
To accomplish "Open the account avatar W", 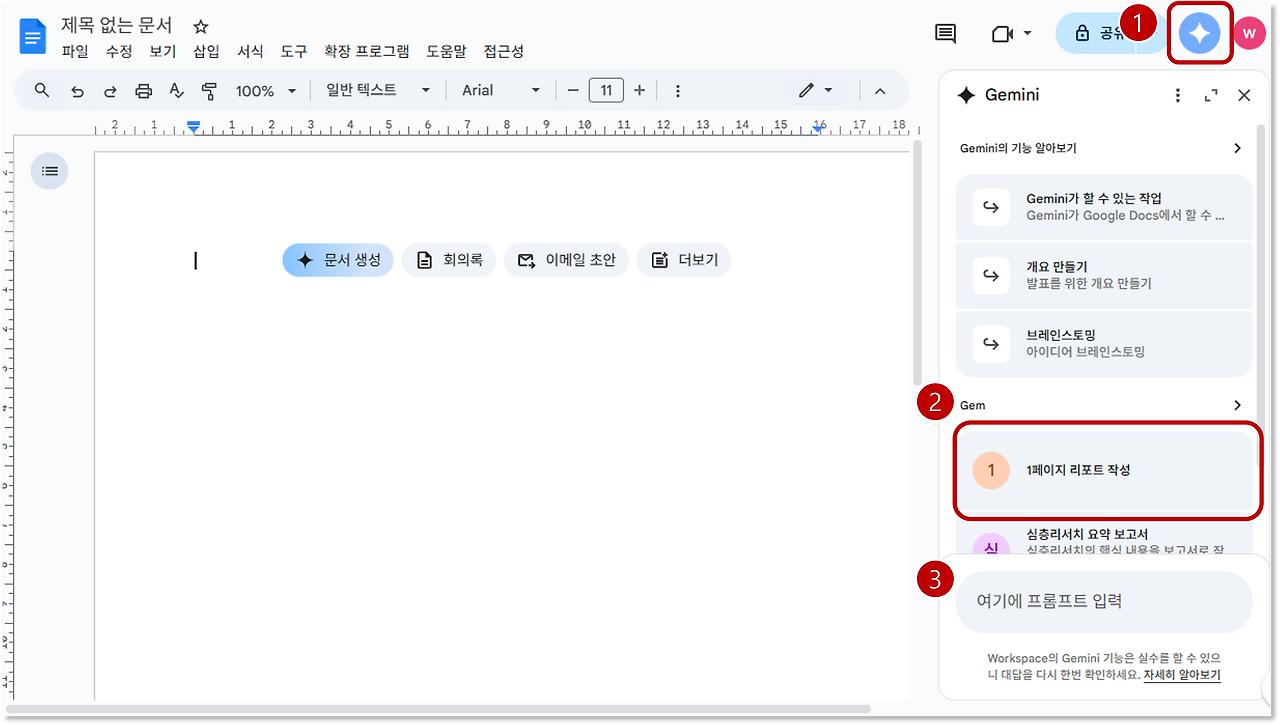I will coord(1249,34).
